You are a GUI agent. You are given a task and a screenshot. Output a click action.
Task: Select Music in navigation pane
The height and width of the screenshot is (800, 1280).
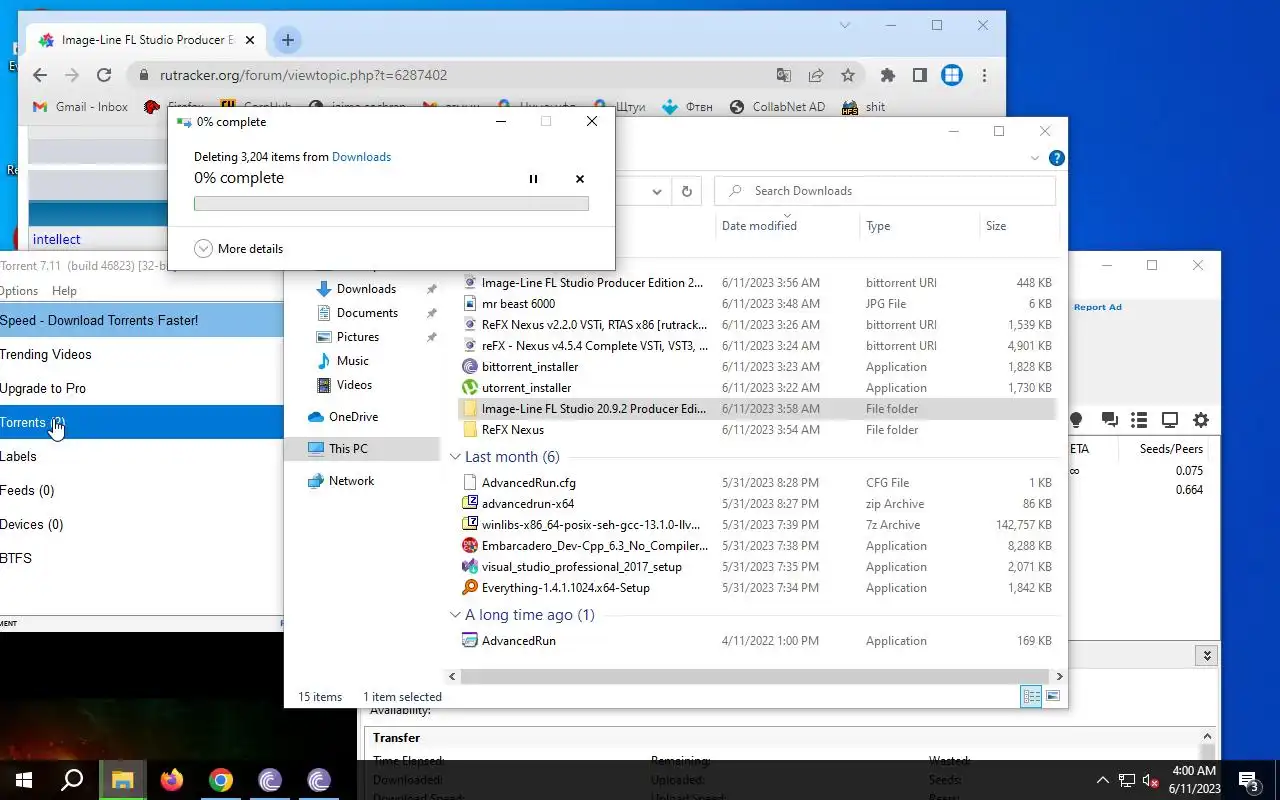click(x=353, y=361)
